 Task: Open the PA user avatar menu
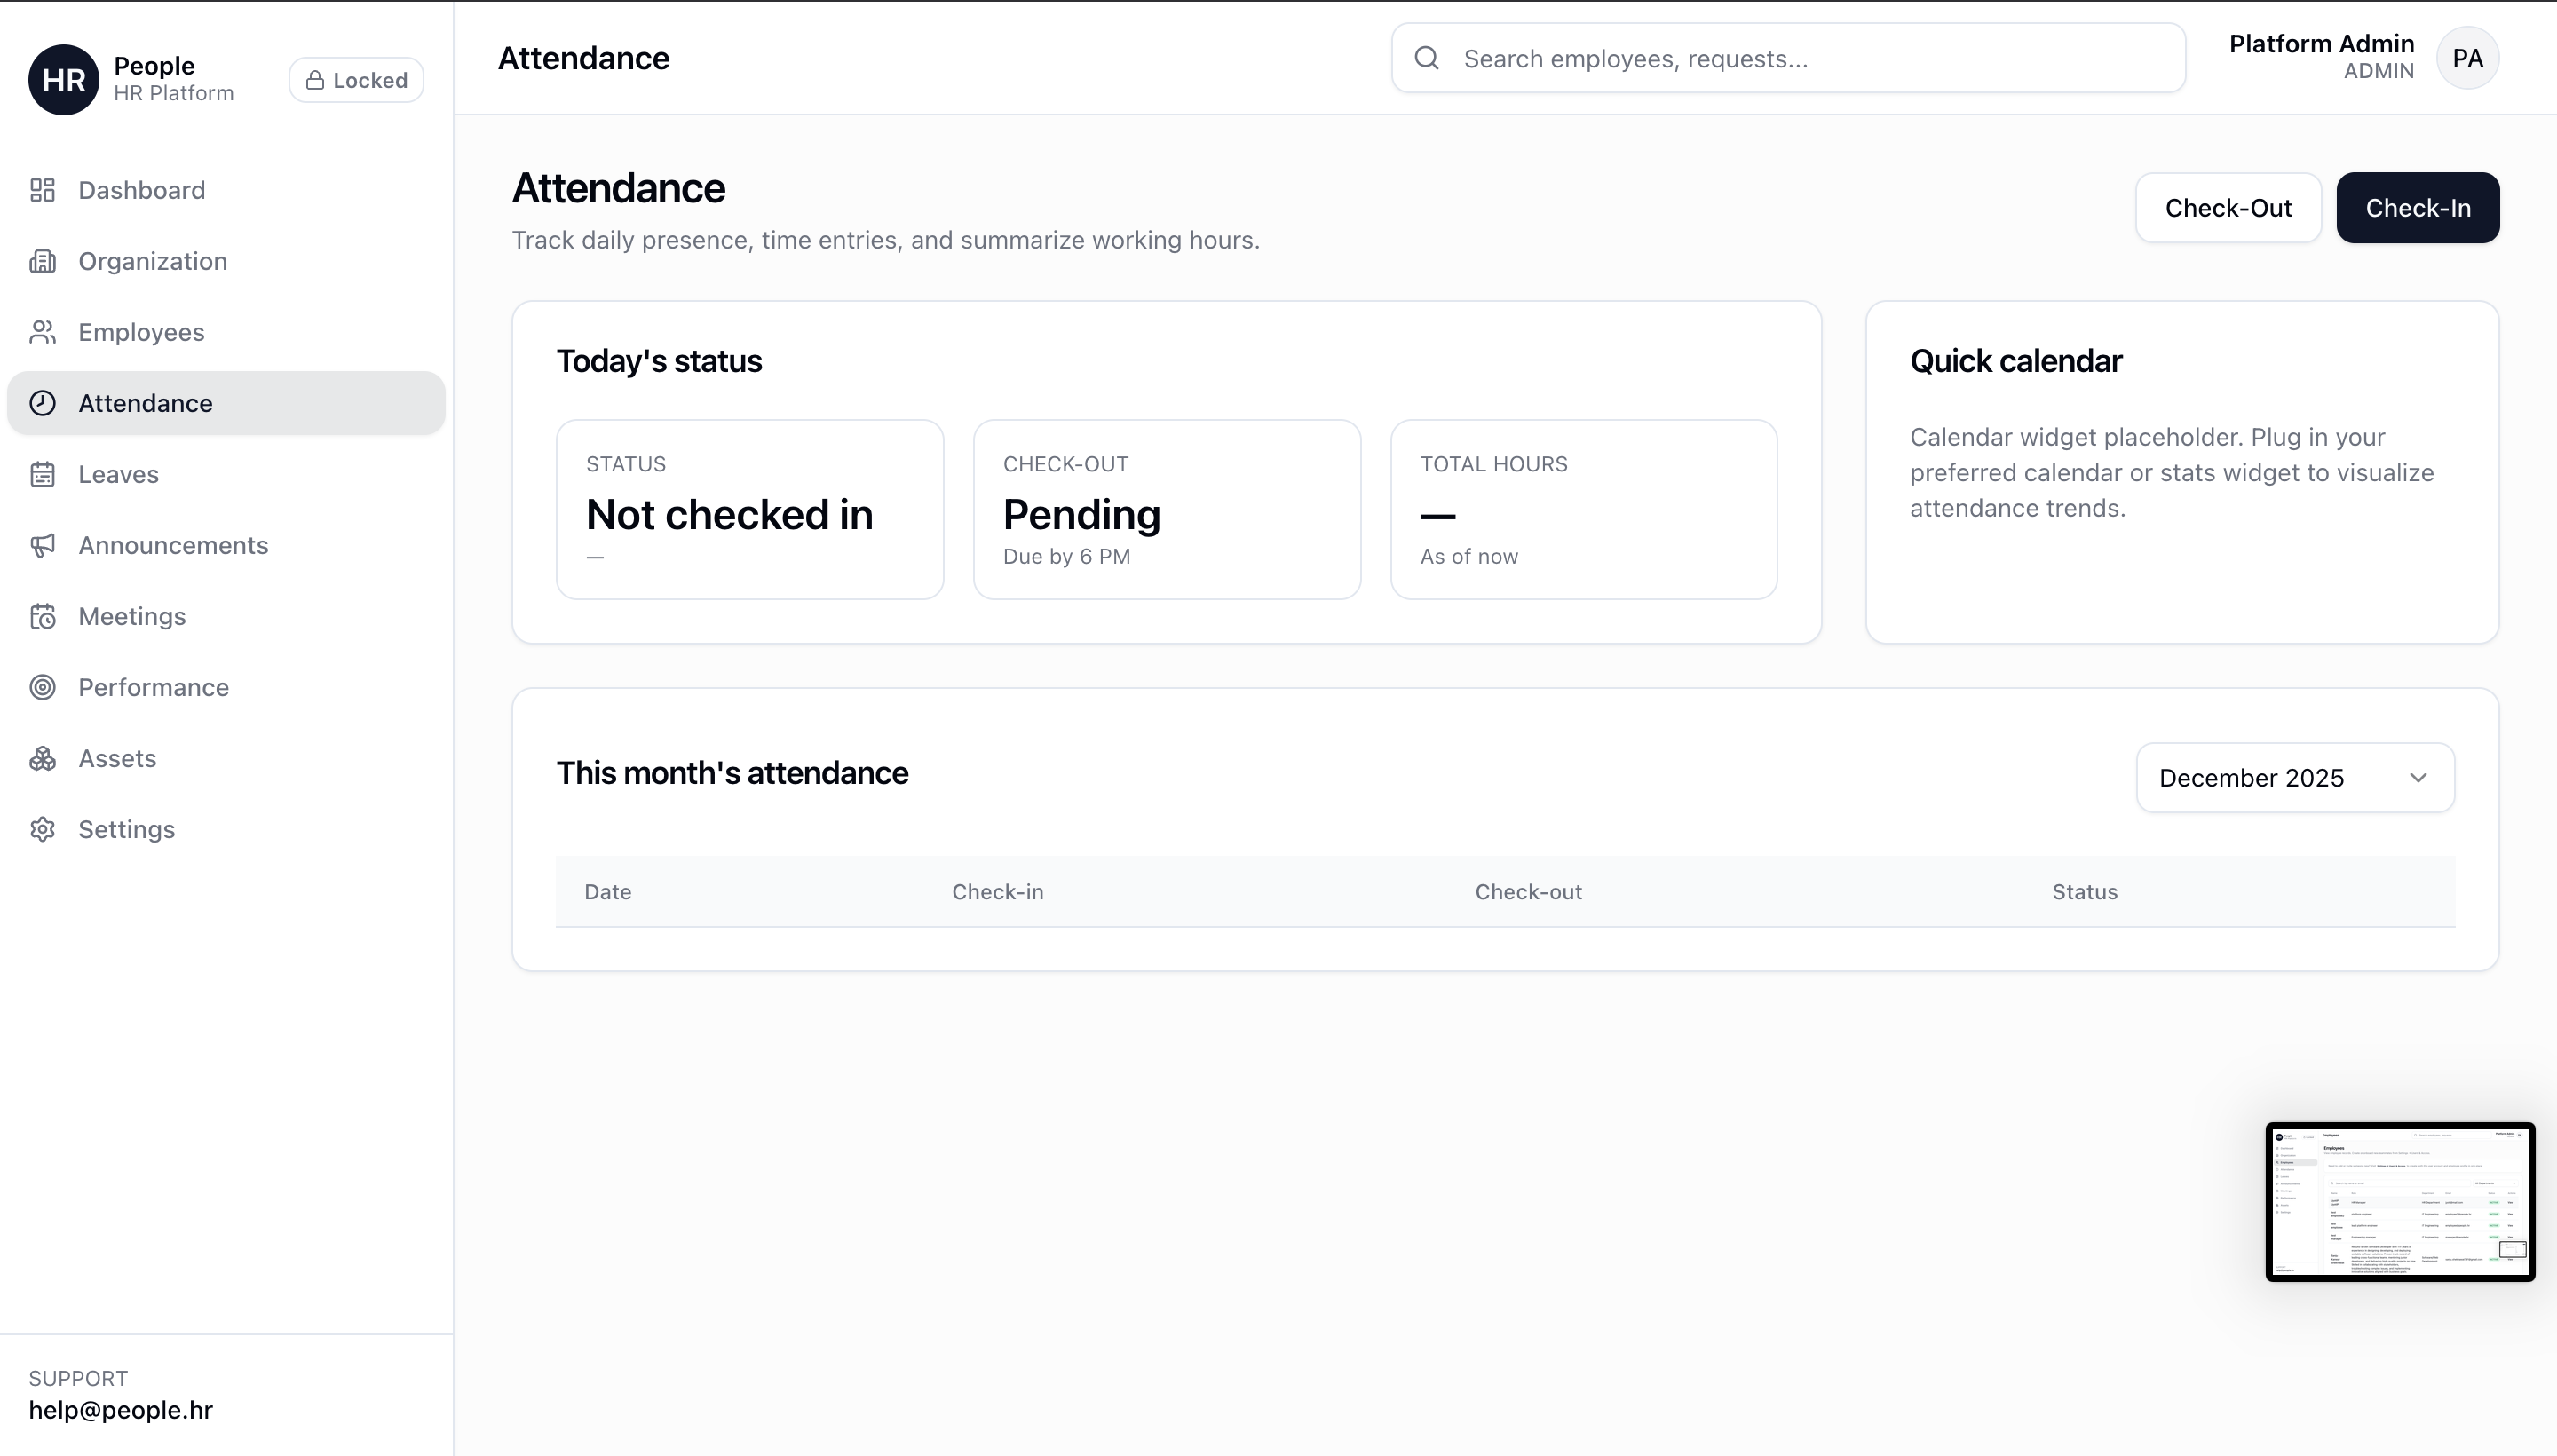(2467, 58)
